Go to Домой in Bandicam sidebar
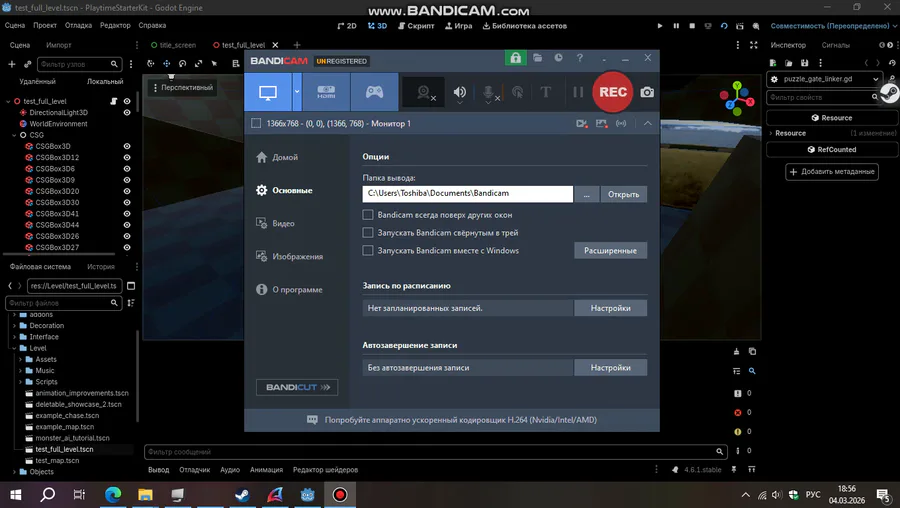This screenshot has height=508, width=900. point(285,157)
